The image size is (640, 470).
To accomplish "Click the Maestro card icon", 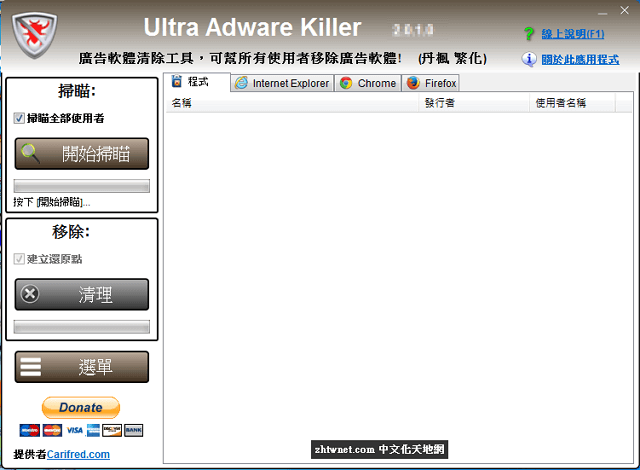I will 30,430.
